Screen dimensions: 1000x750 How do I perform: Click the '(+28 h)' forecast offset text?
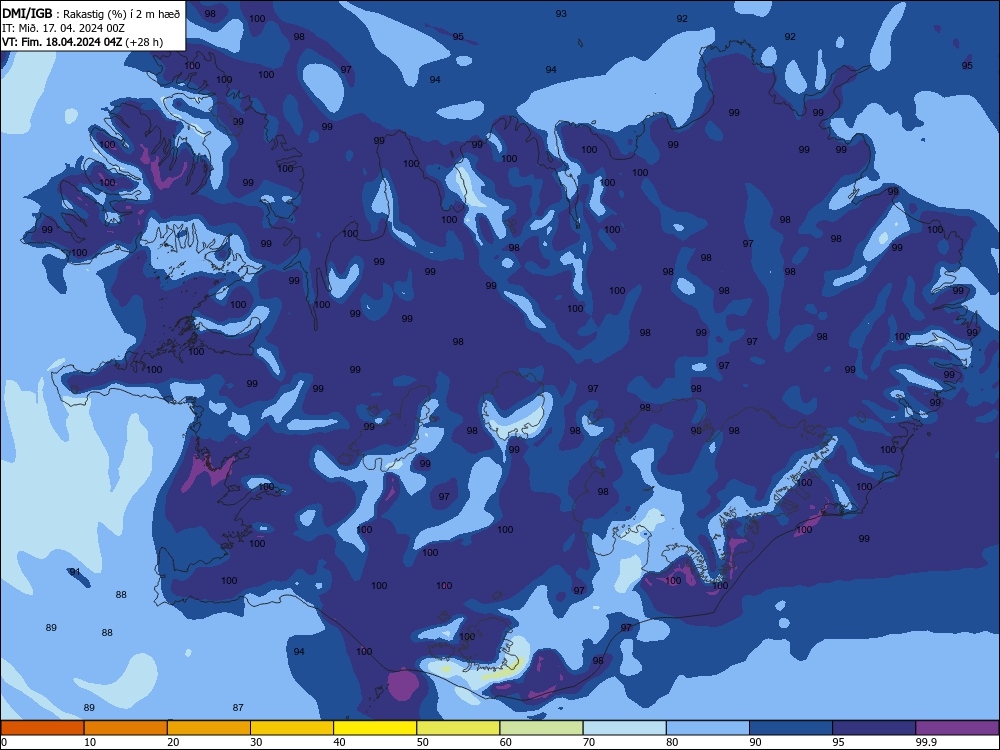(x=144, y=42)
